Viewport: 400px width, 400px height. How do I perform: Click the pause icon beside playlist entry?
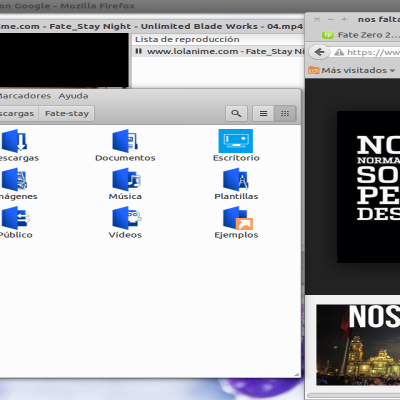[x=139, y=51]
